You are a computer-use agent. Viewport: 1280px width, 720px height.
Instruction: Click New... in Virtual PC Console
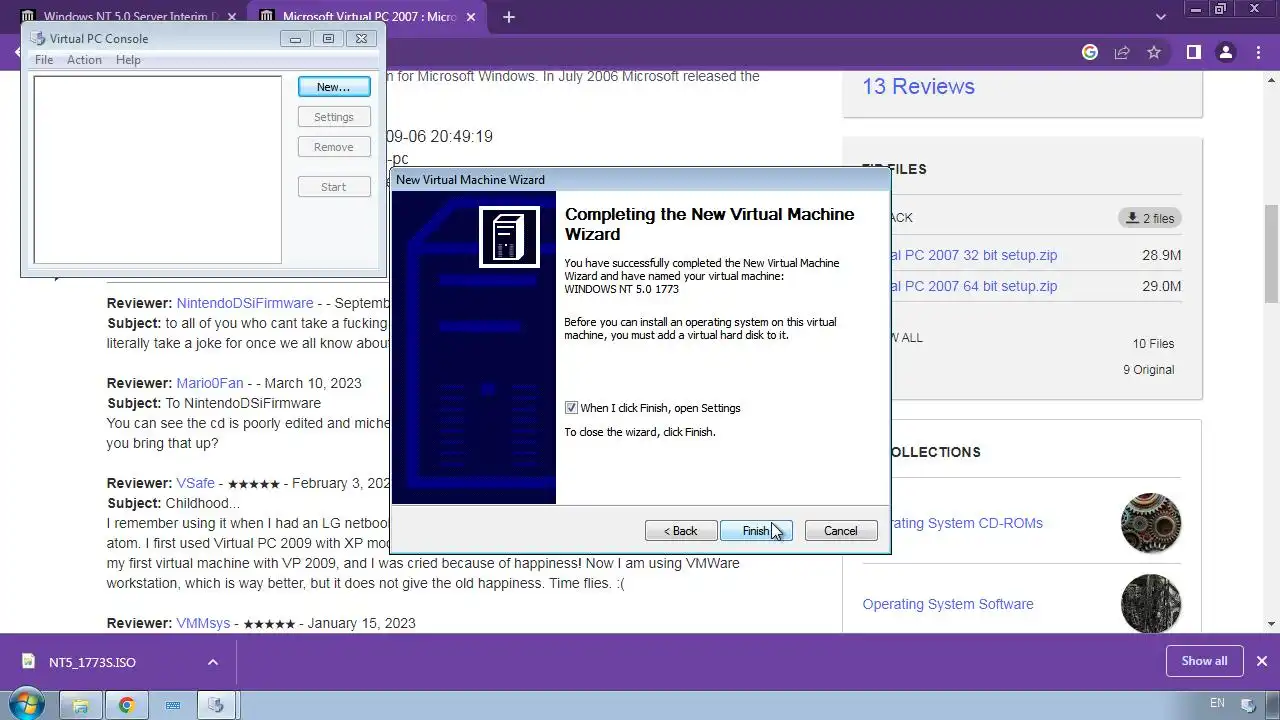tap(334, 87)
